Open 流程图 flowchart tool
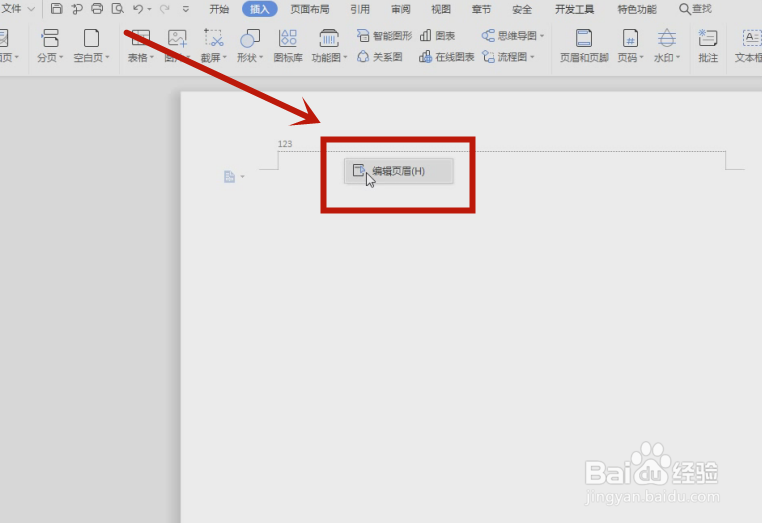Image resolution: width=762 pixels, height=523 pixels. coord(508,57)
